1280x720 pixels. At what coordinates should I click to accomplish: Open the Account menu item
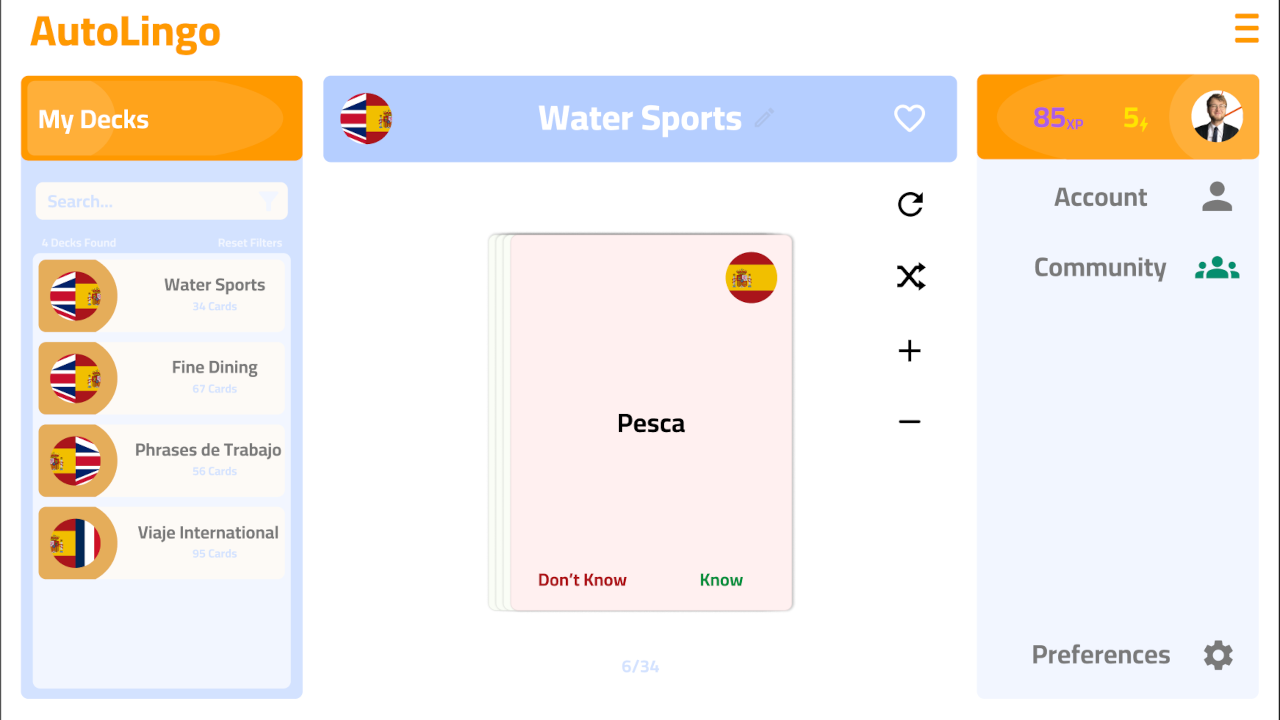coord(1100,197)
